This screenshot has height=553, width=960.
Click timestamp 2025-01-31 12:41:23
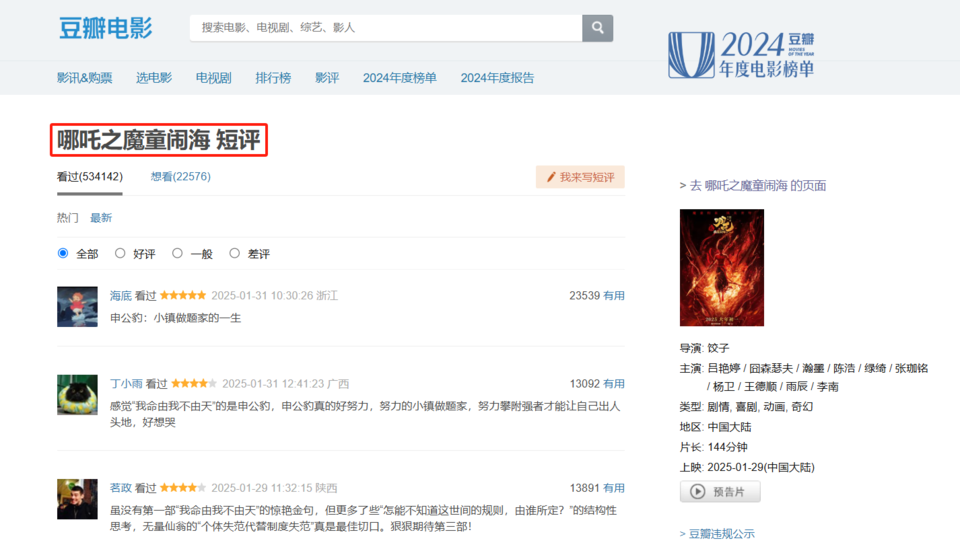273,384
